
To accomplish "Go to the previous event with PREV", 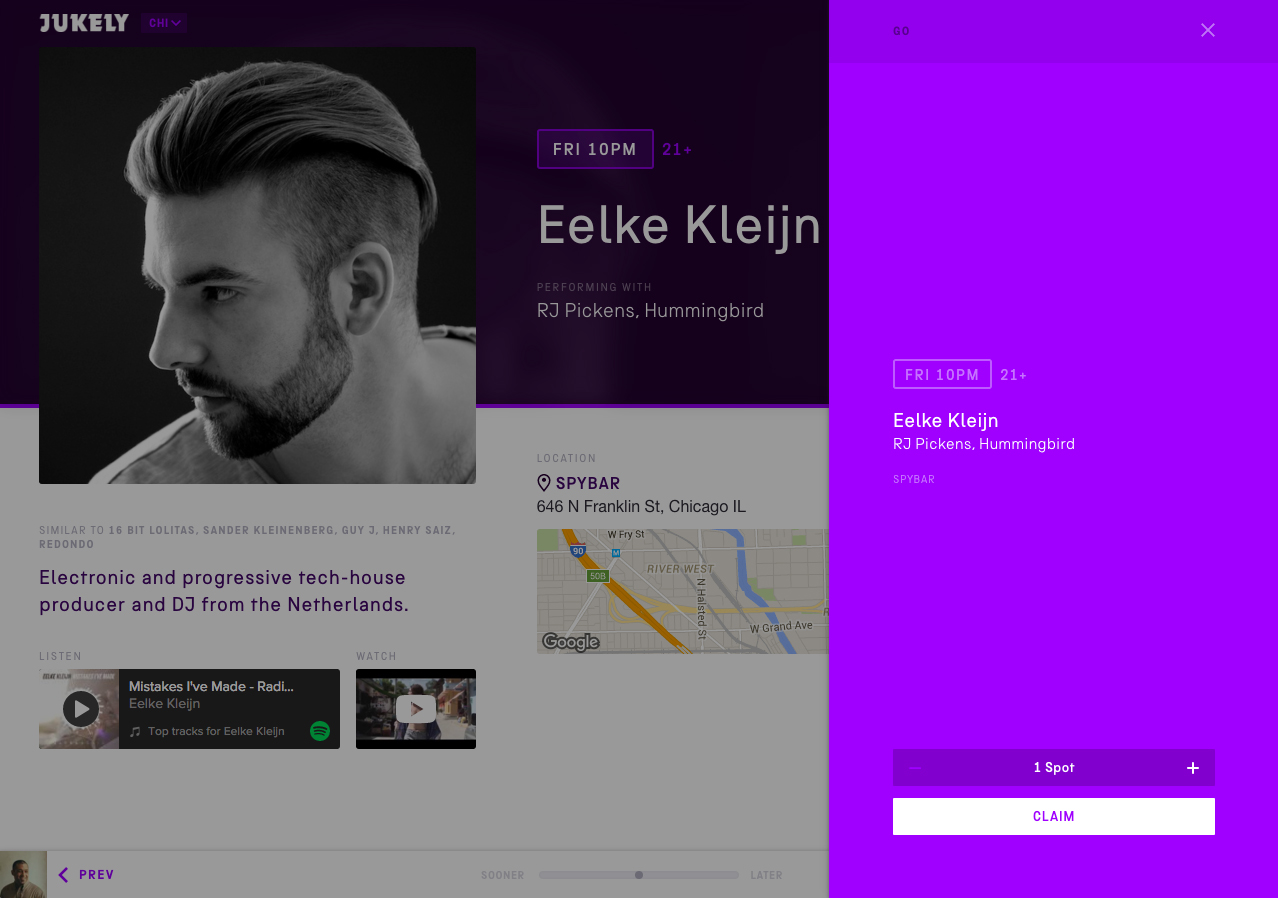I will 86,875.
